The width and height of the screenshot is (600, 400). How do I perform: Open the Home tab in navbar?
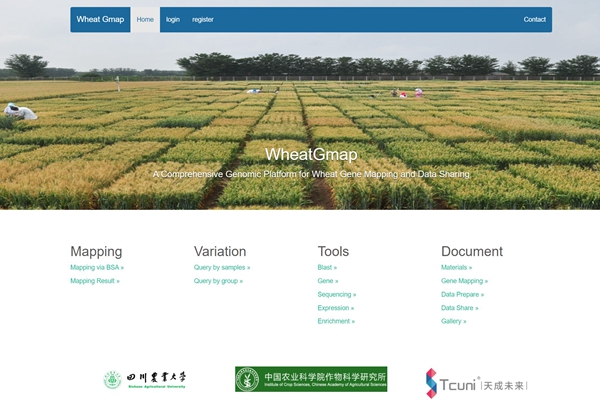[x=145, y=19]
